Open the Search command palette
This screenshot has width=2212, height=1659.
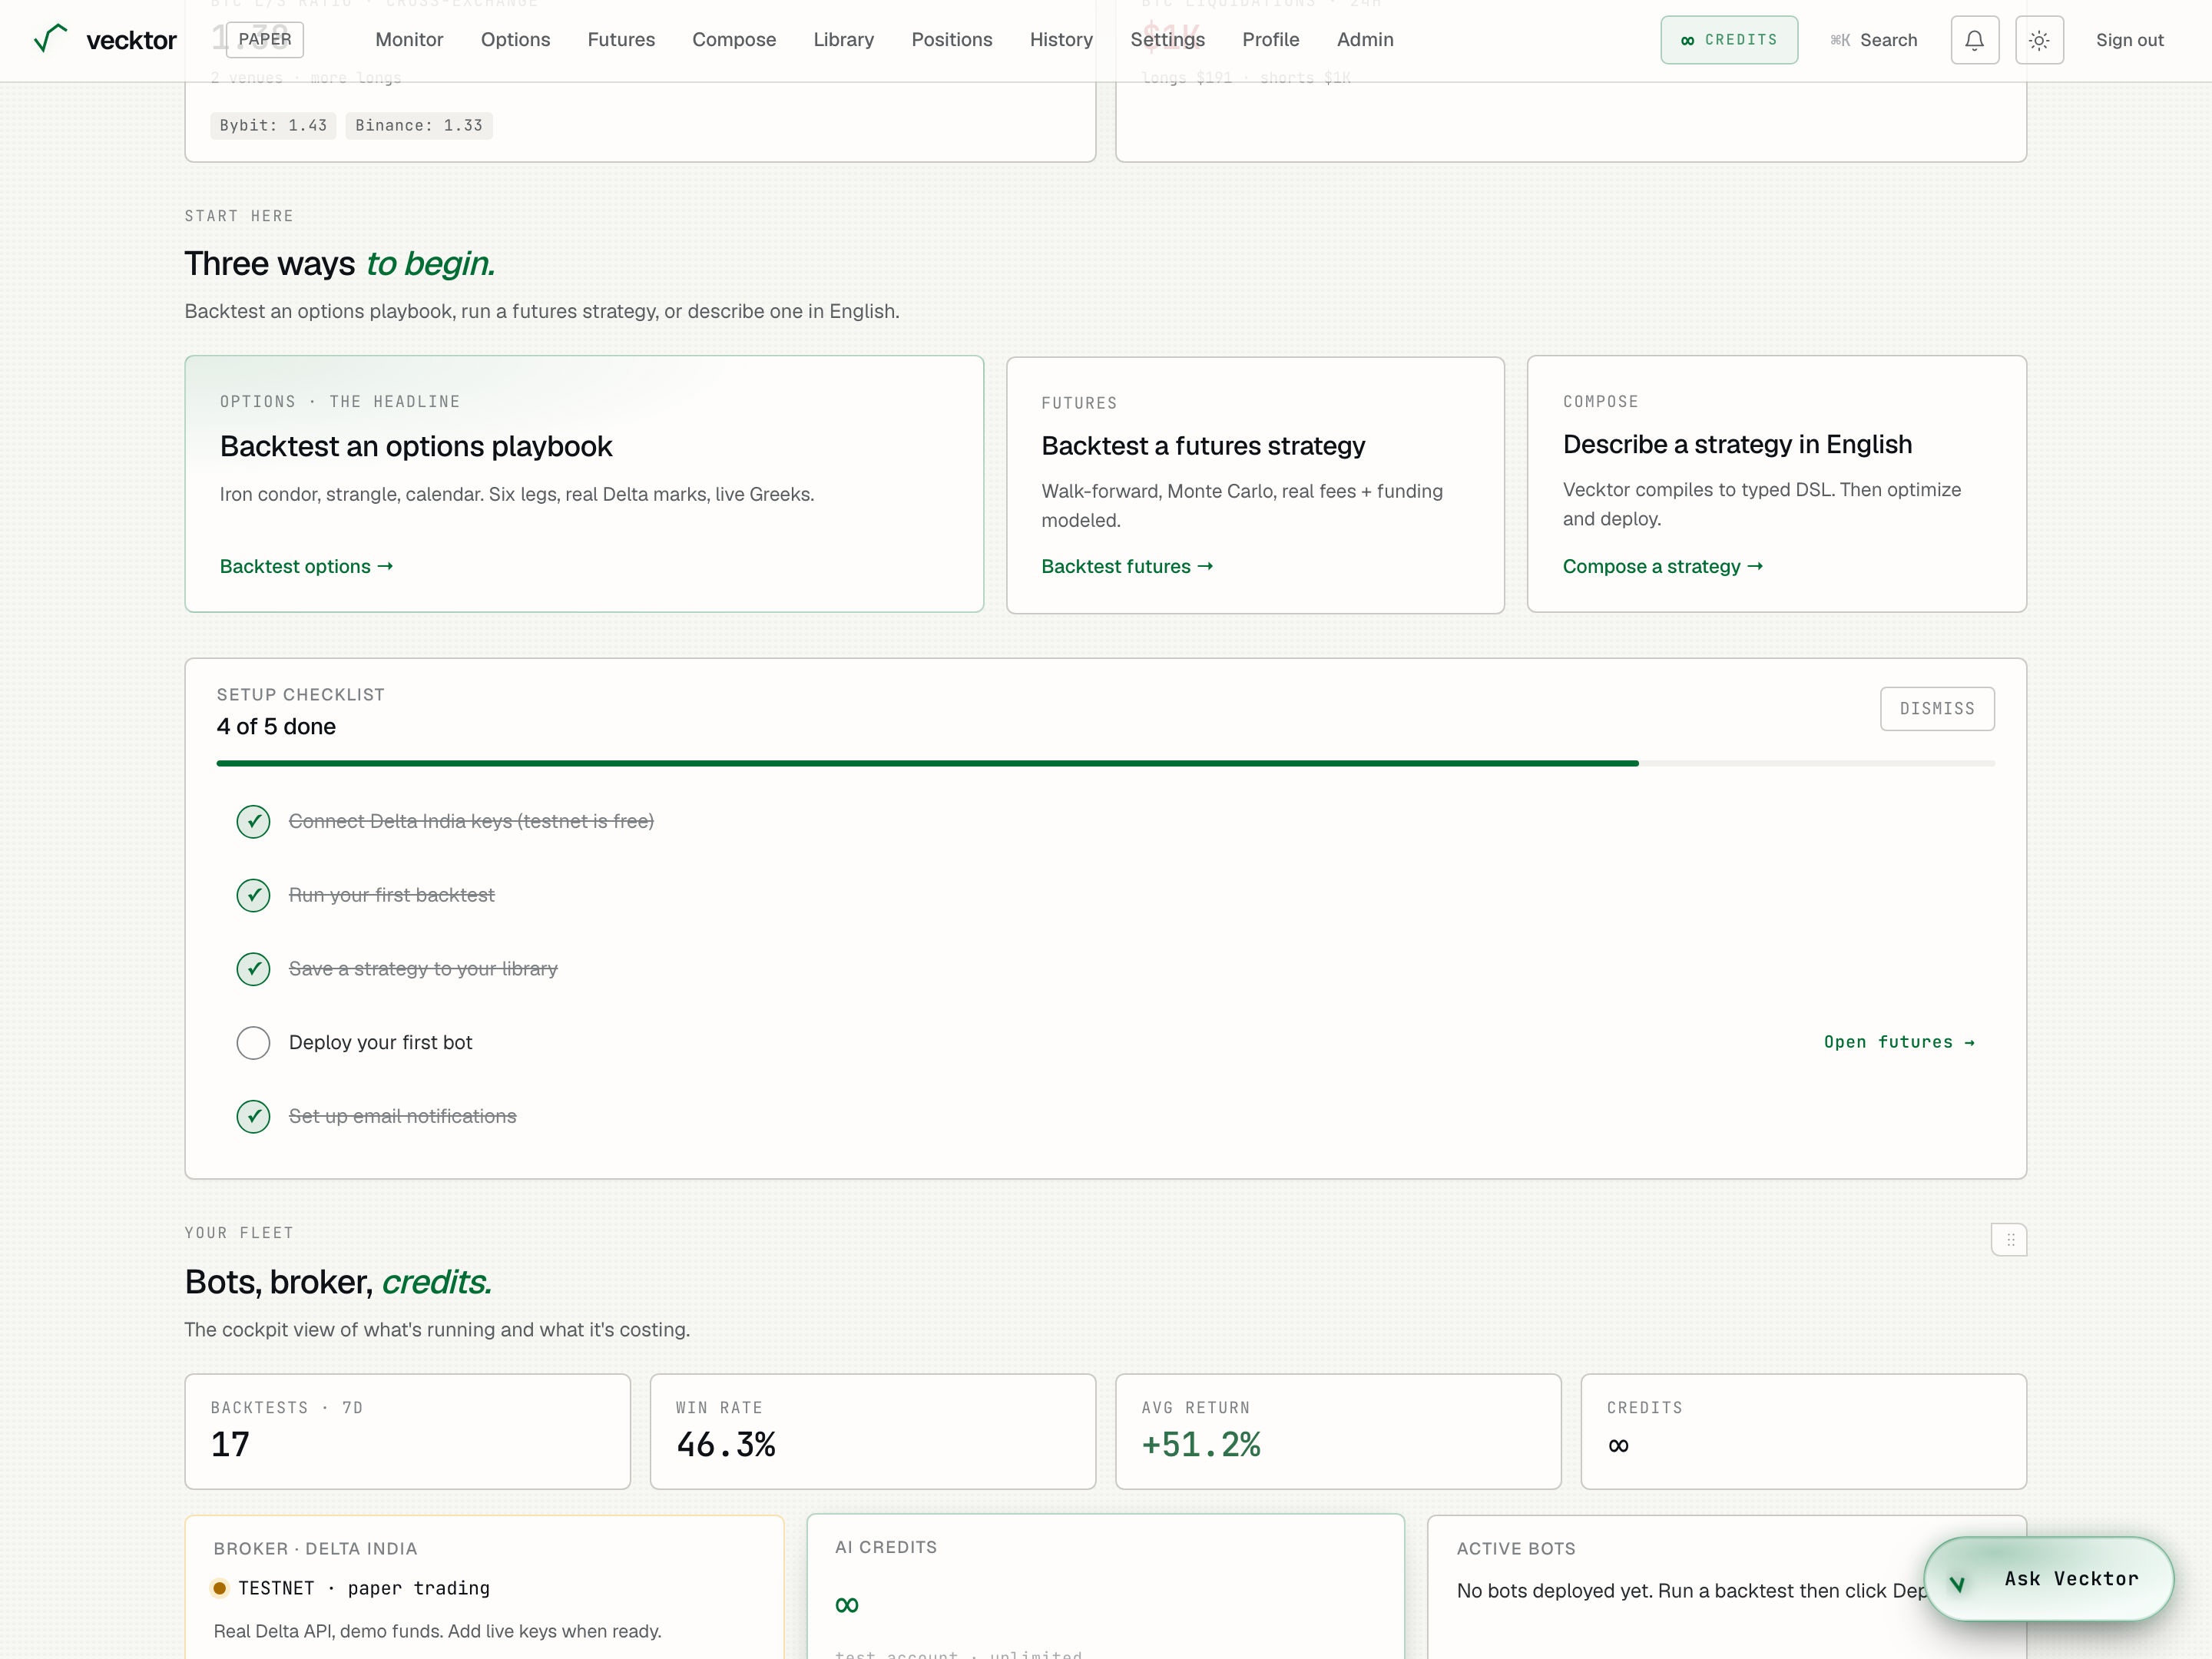pos(1873,40)
